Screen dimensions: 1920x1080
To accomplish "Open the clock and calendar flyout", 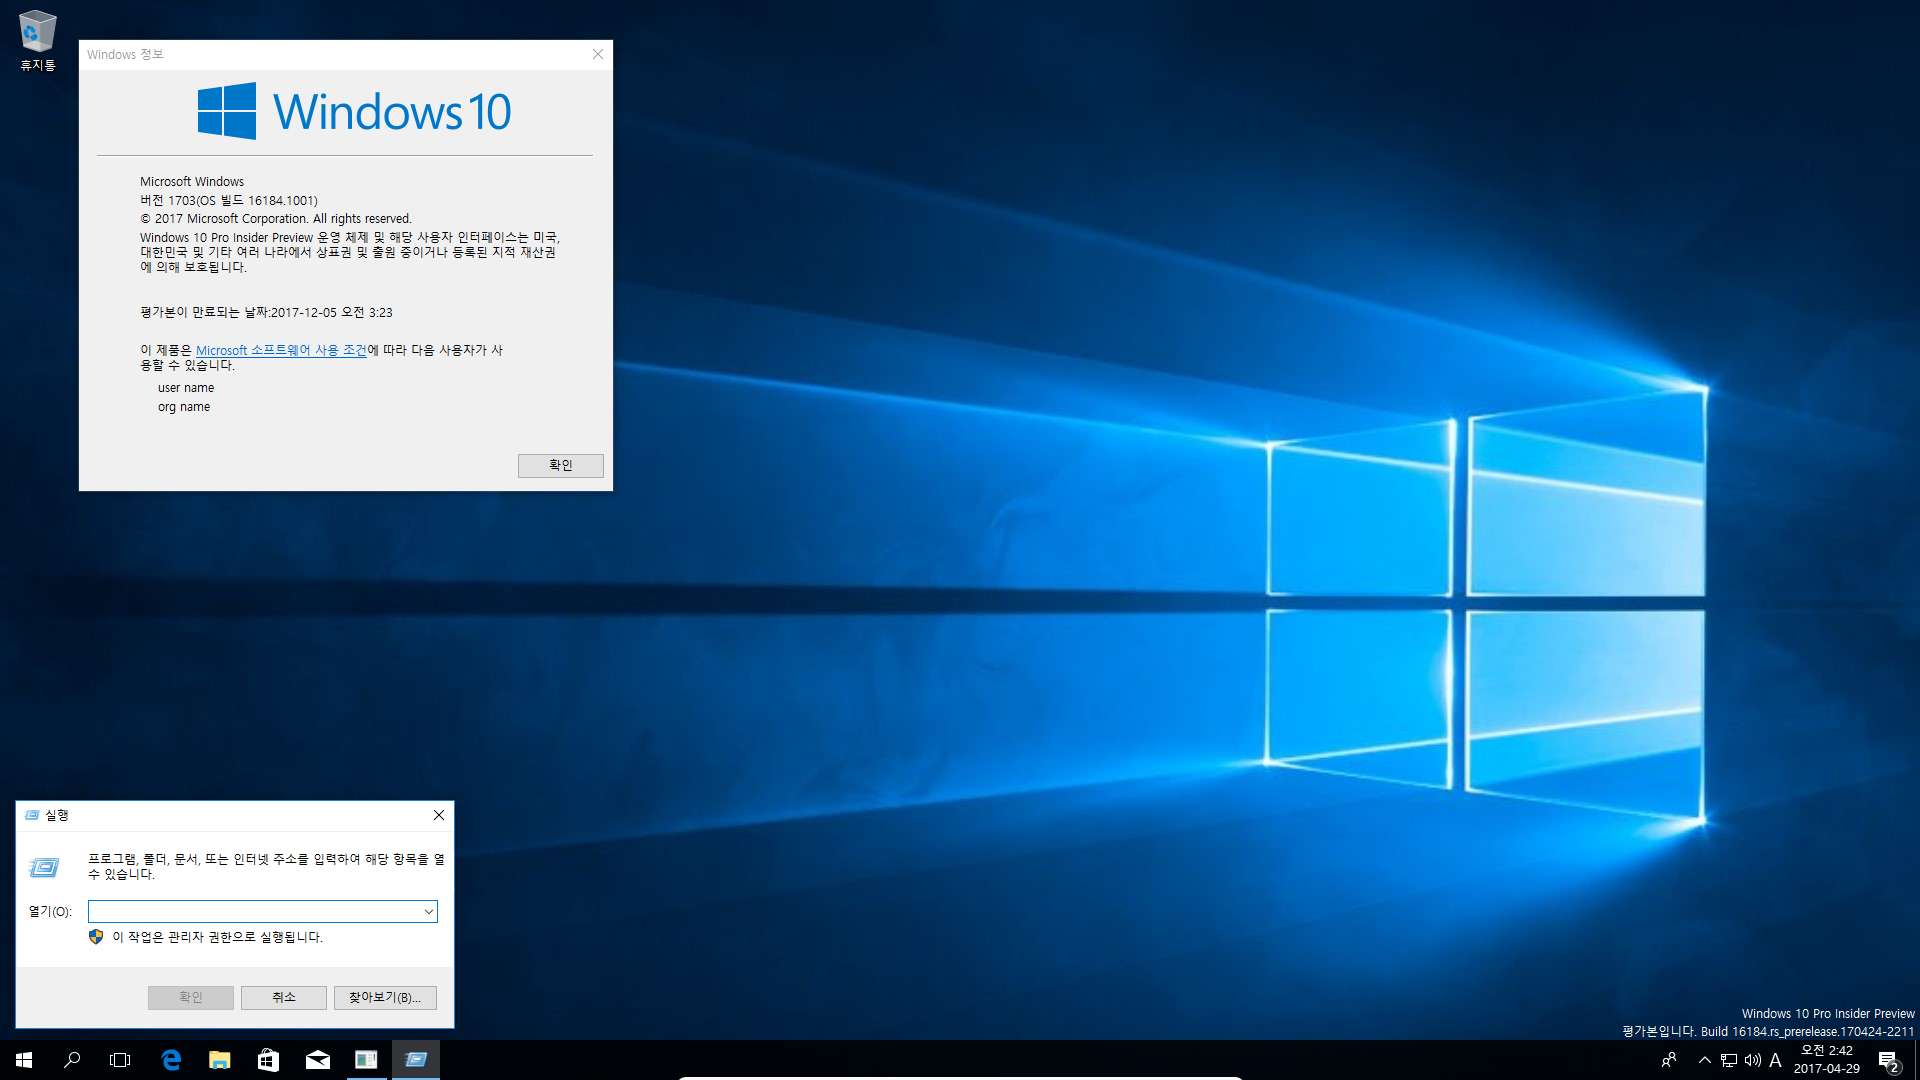I will pos(1827,1060).
